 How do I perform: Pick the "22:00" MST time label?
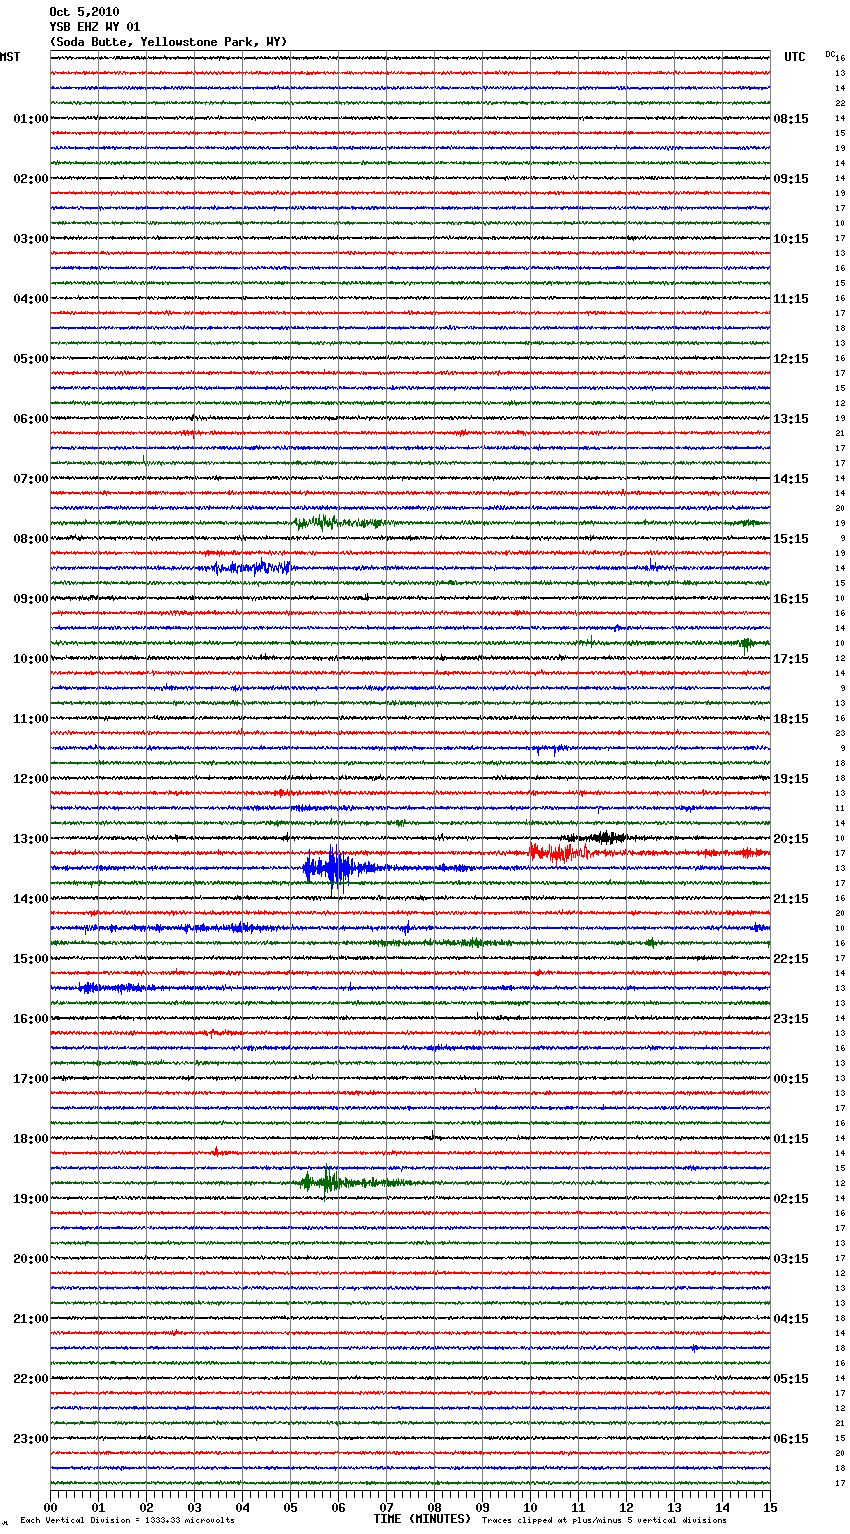(31, 1379)
